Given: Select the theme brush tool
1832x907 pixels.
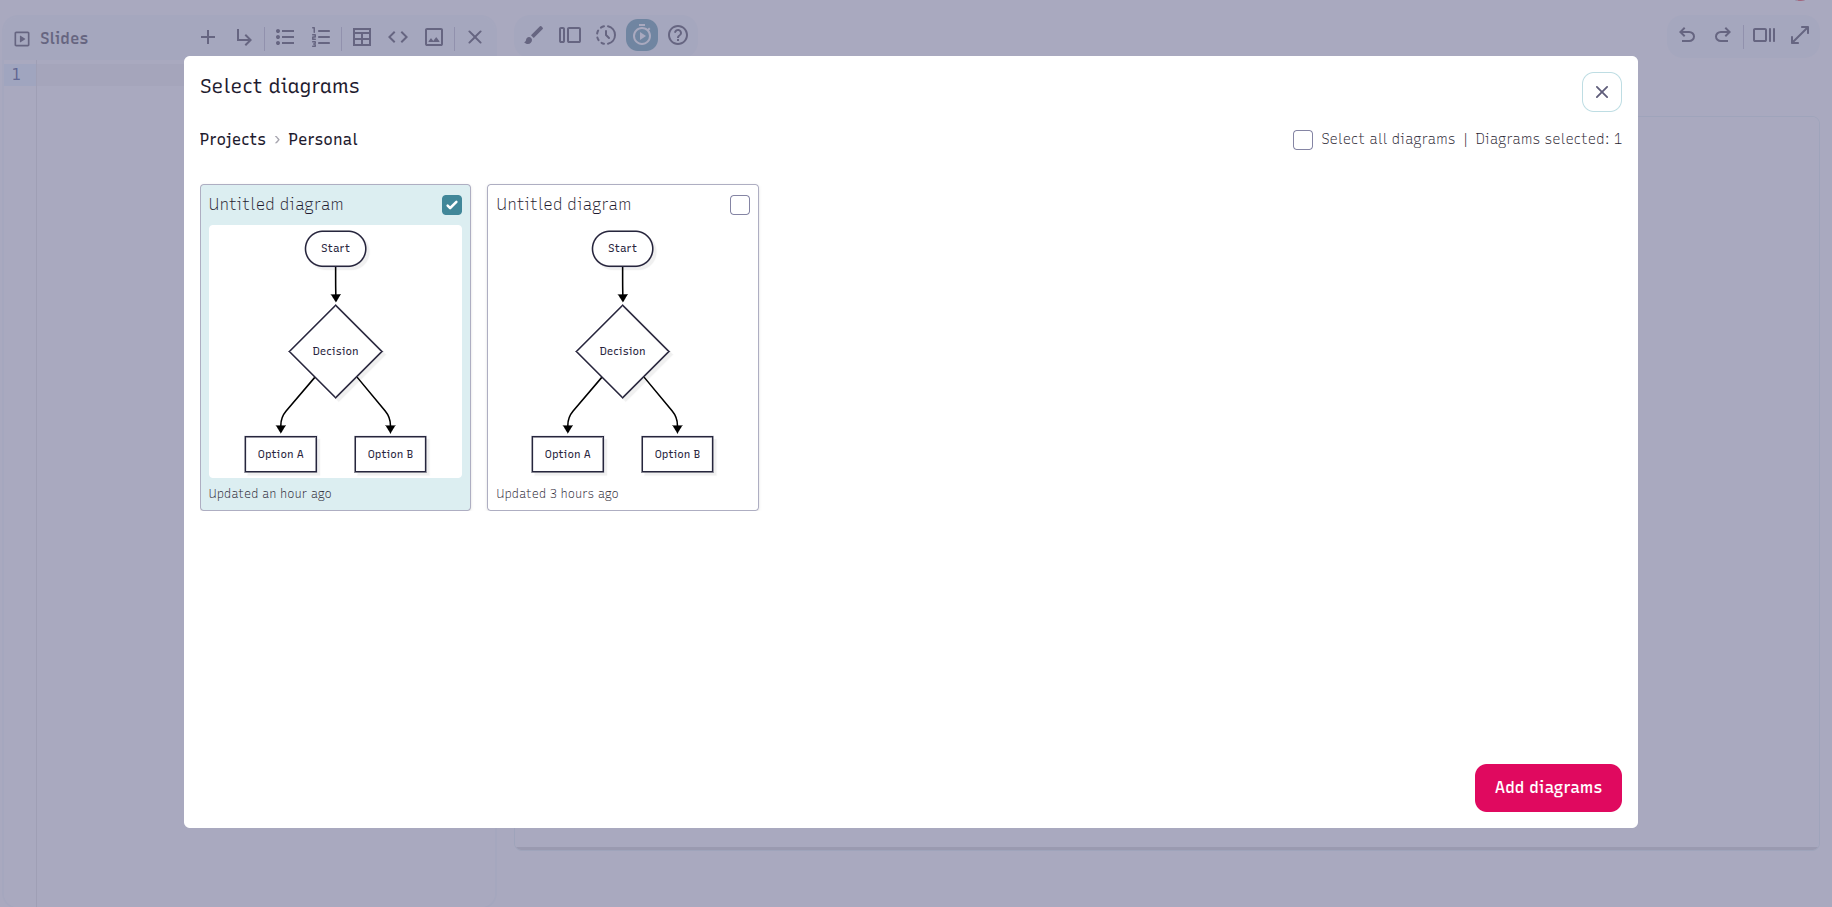Looking at the screenshot, I should click(x=533, y=35).
